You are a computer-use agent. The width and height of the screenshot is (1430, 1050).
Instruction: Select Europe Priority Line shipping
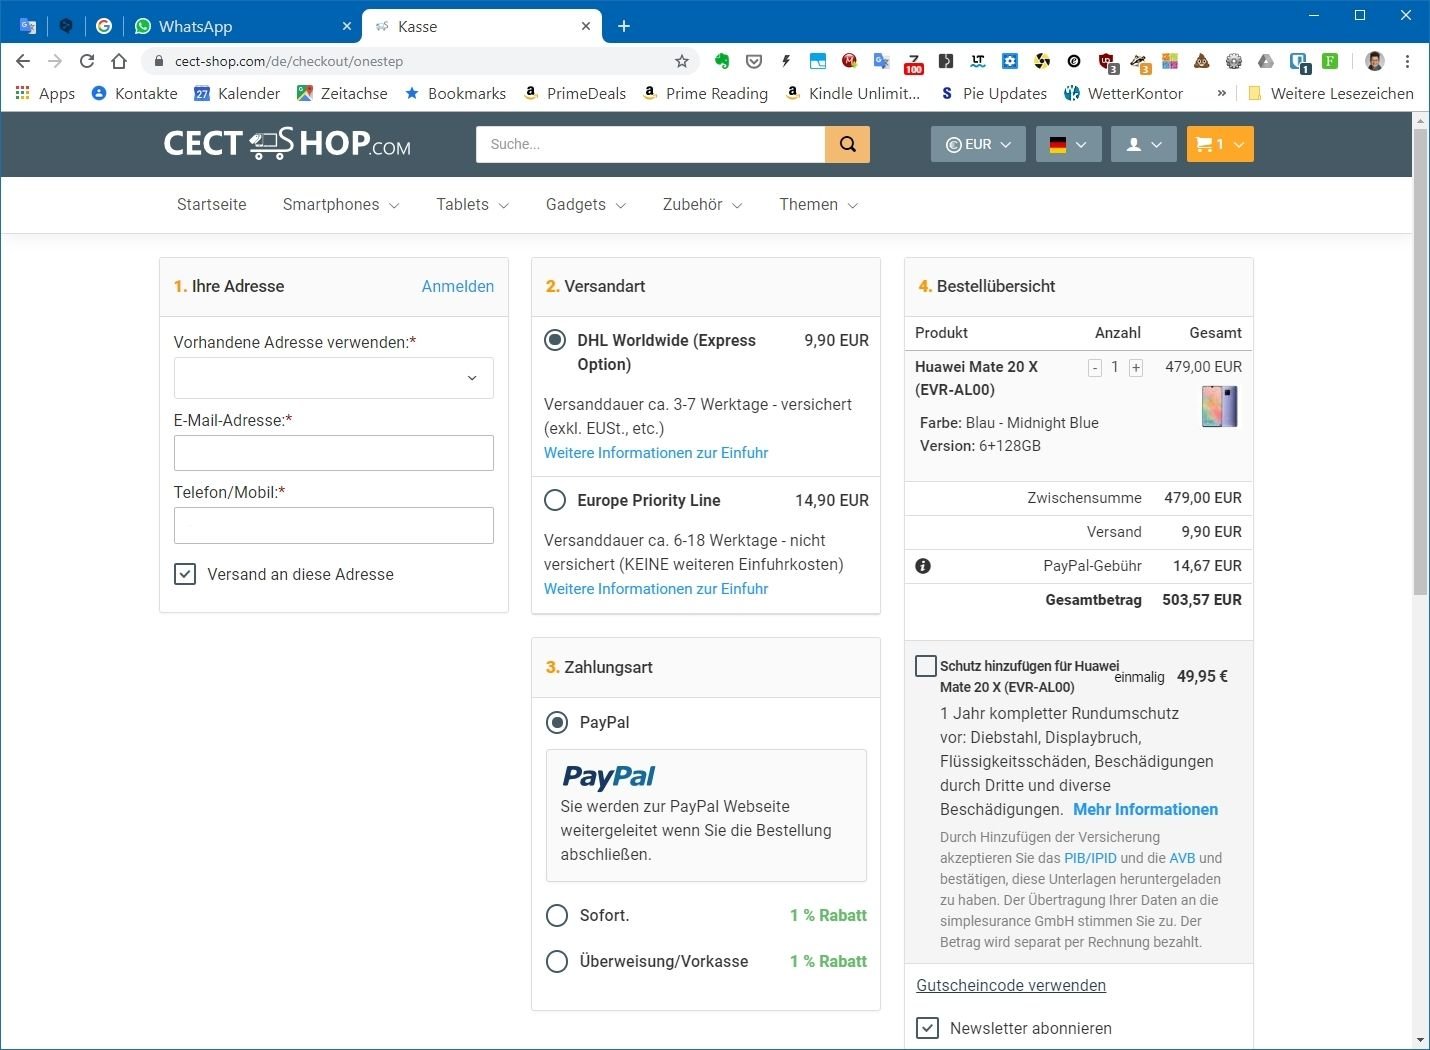tap(555, 500)
